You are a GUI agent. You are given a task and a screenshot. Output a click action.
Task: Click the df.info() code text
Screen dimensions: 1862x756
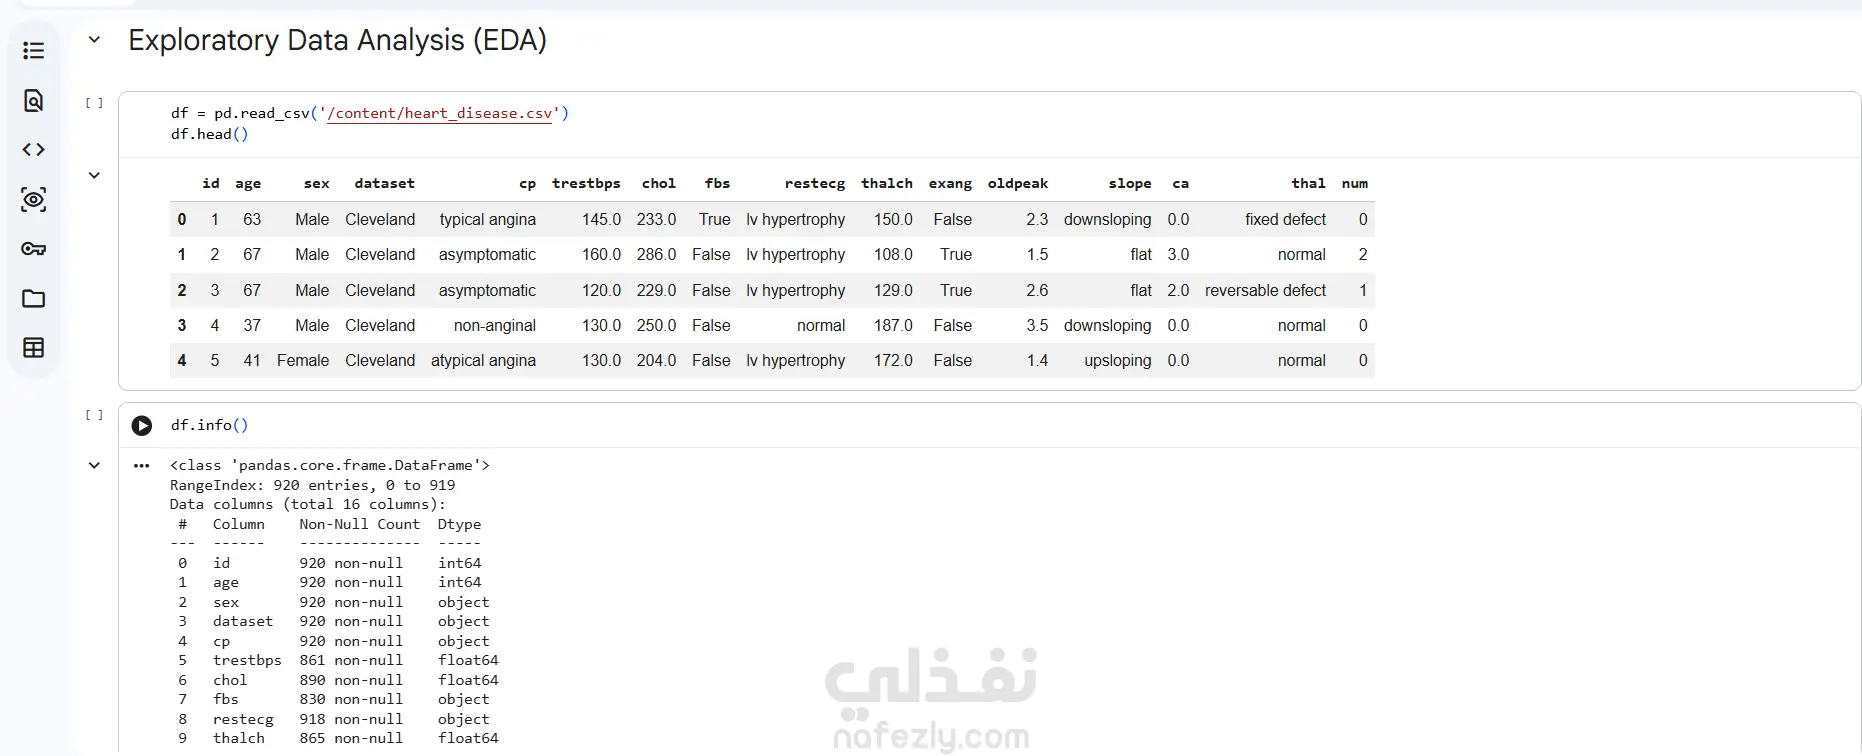tap(209, 425)
